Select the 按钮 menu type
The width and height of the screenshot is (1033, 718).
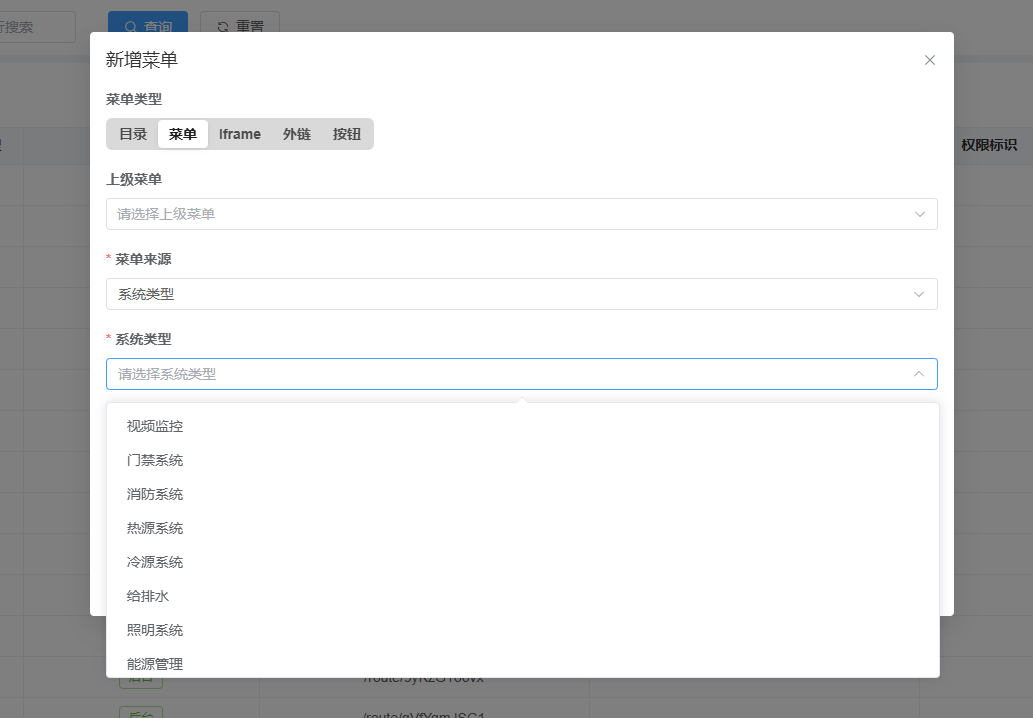click(x=347, y=134)
